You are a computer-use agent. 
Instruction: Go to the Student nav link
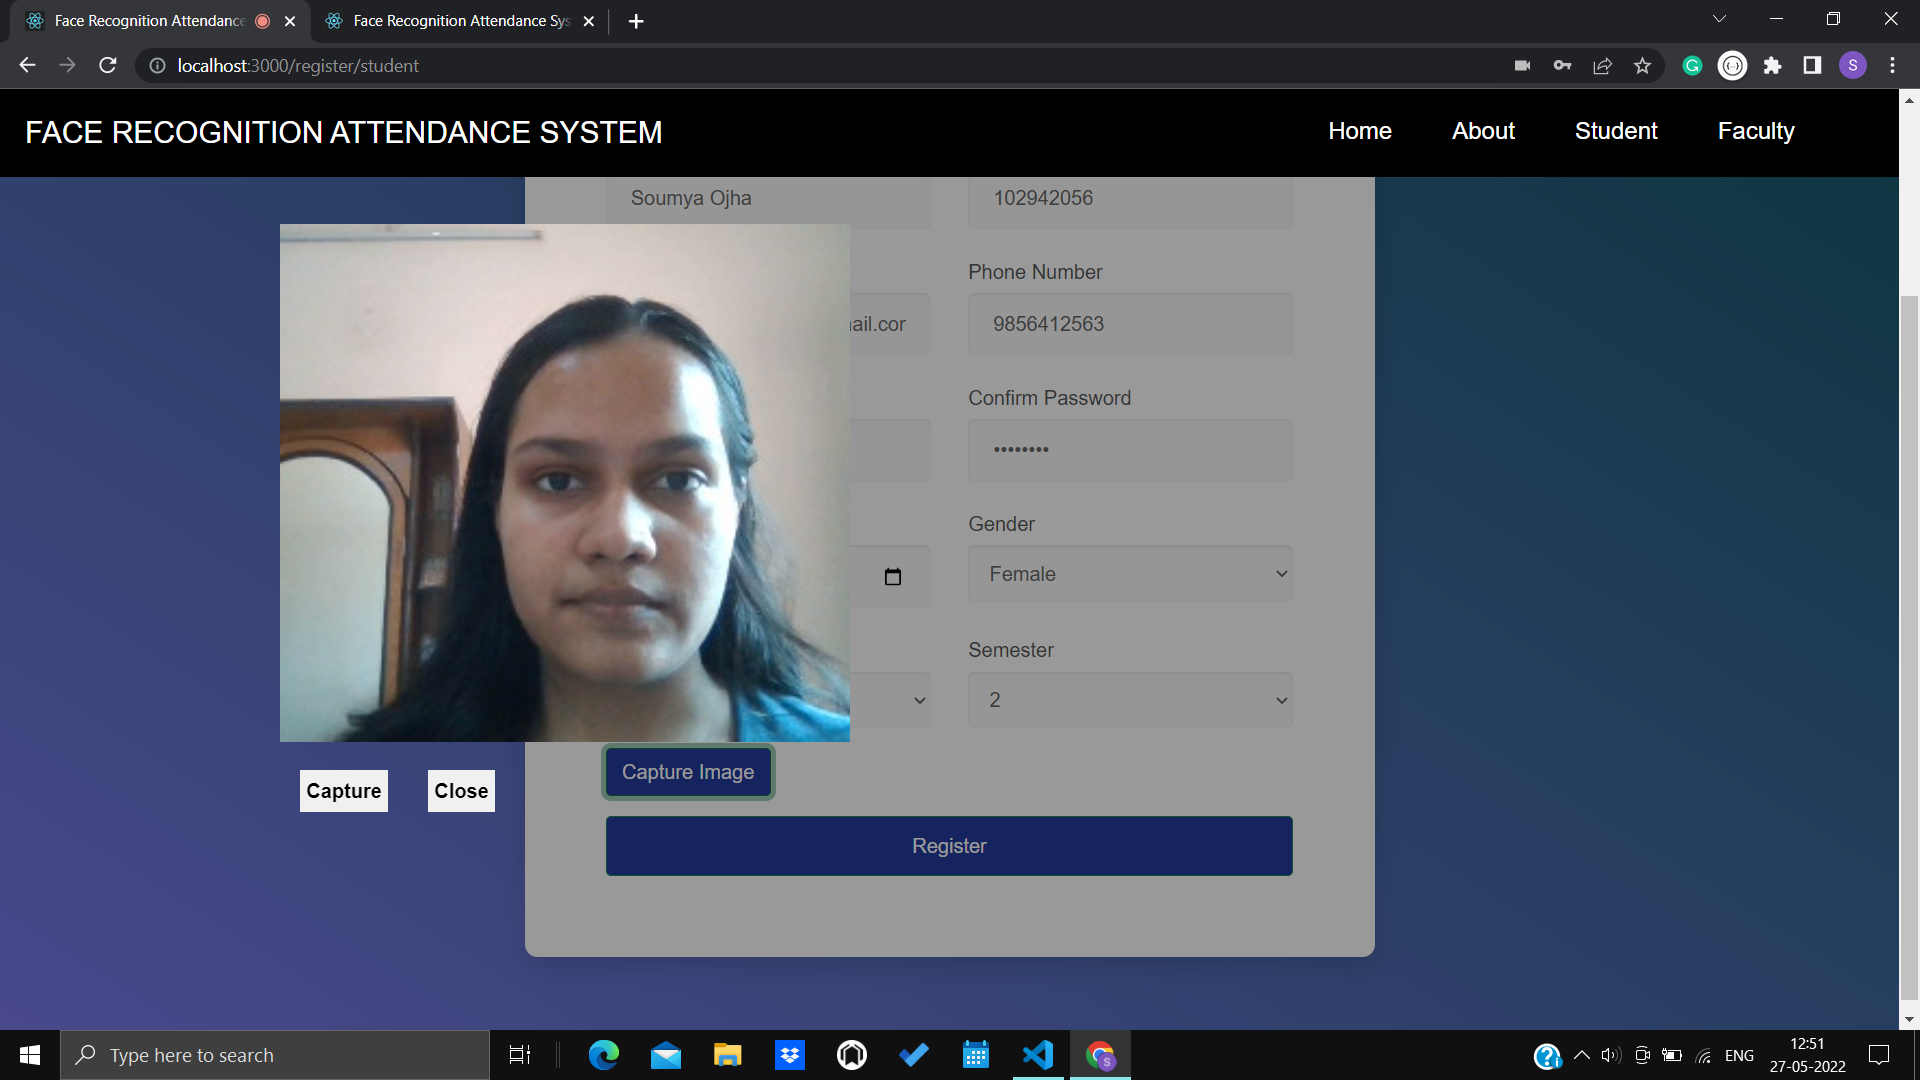[1616, 131]
